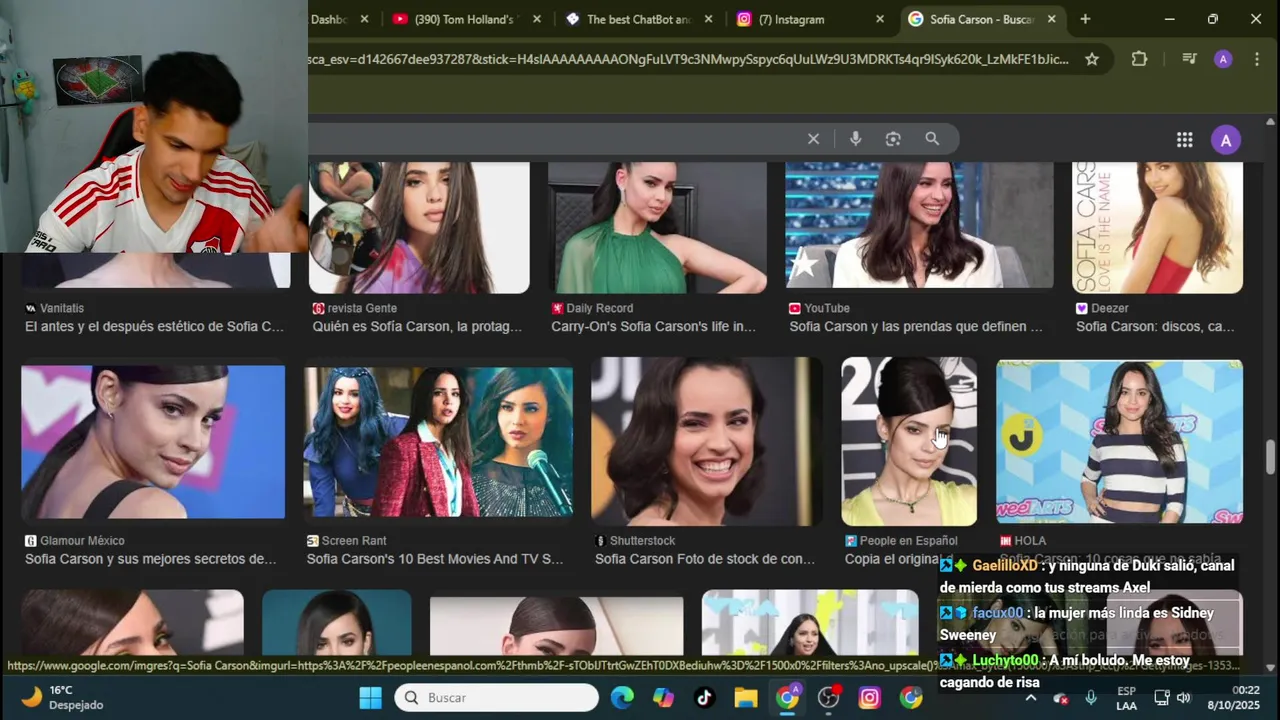Open the People en Español image thumbnail

[x=909, y=441]
